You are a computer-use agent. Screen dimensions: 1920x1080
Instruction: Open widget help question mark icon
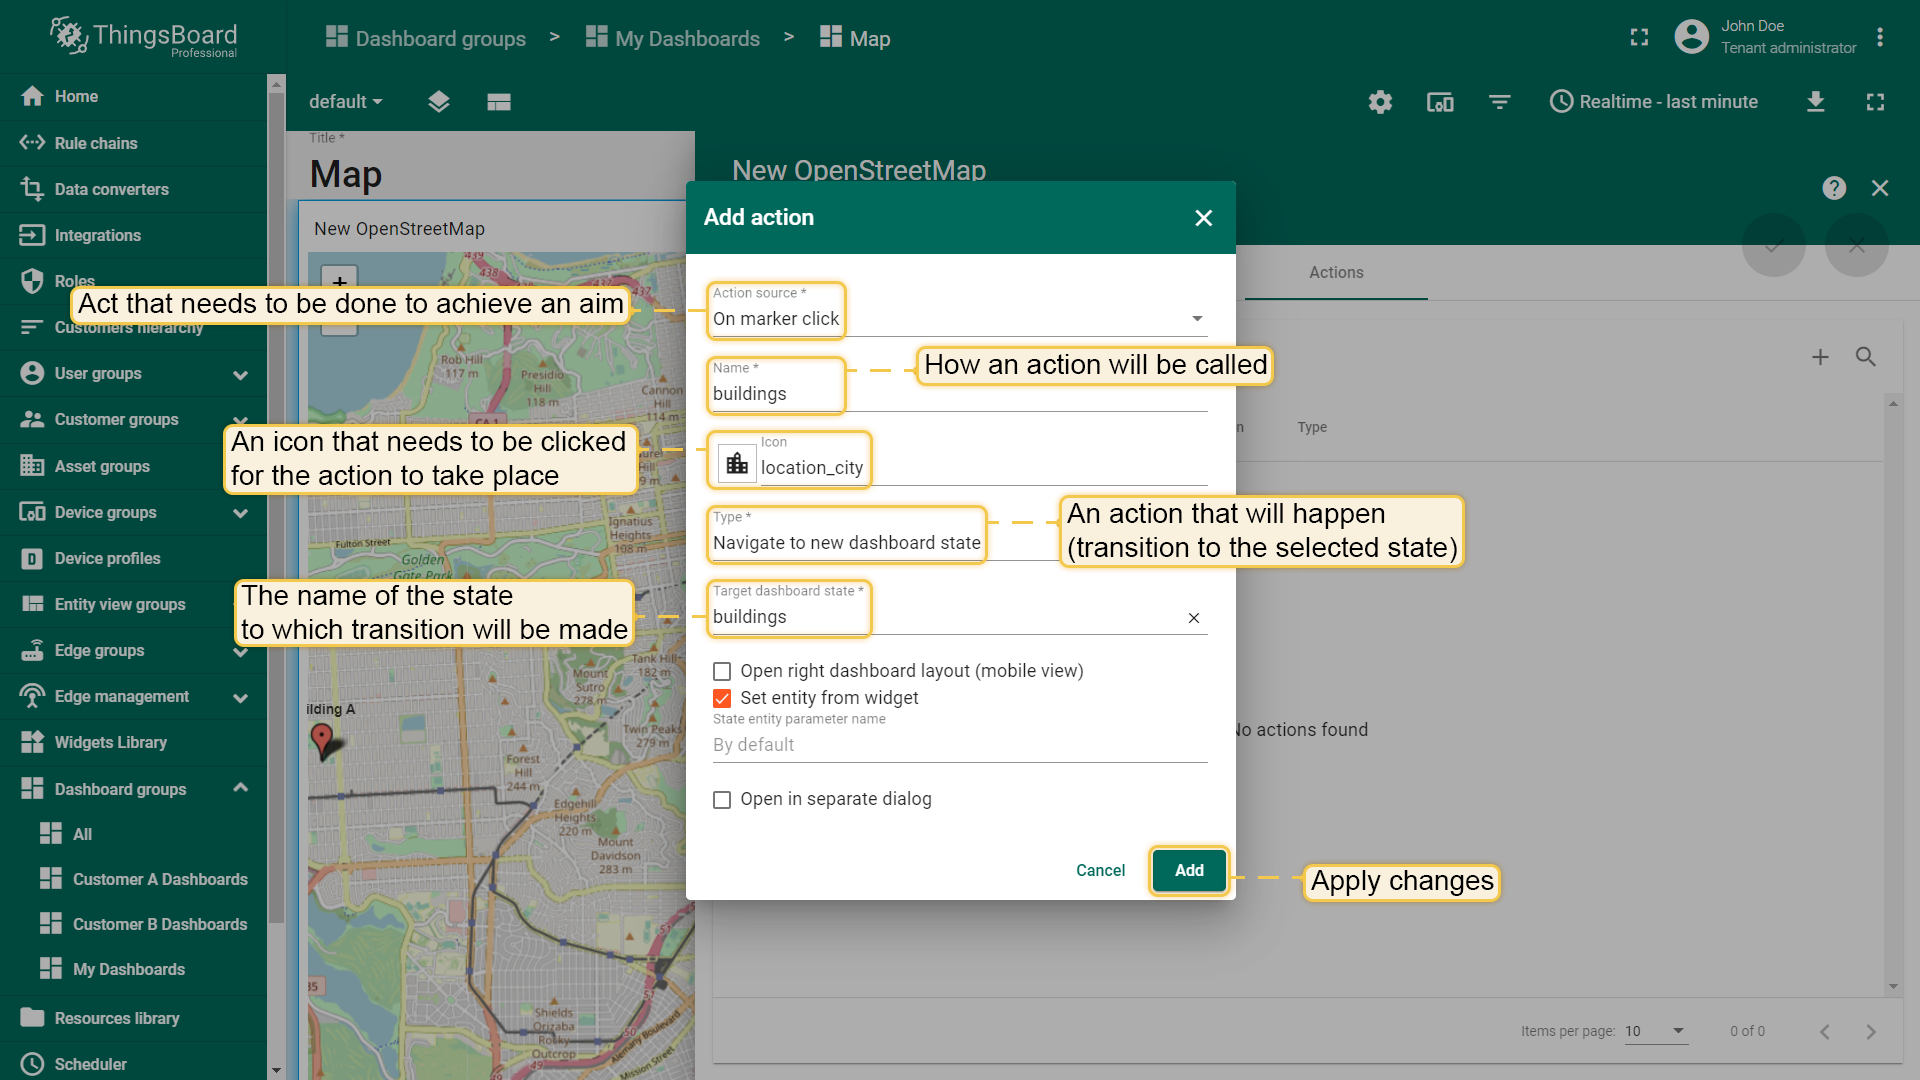(1834, 188)
